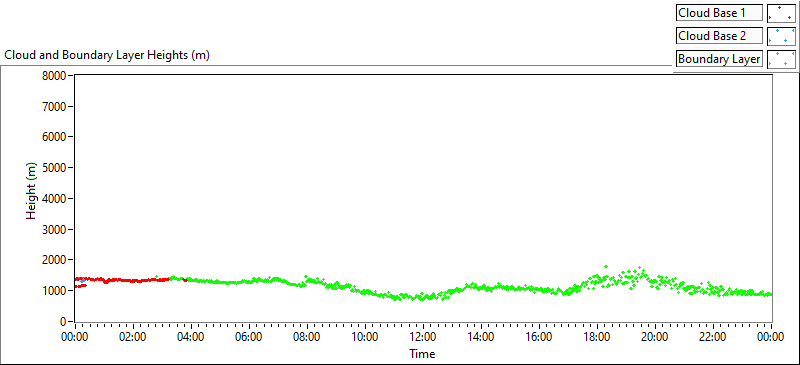Click the 08:00 time axis label

pyautogui.click(x=307, y=337)
